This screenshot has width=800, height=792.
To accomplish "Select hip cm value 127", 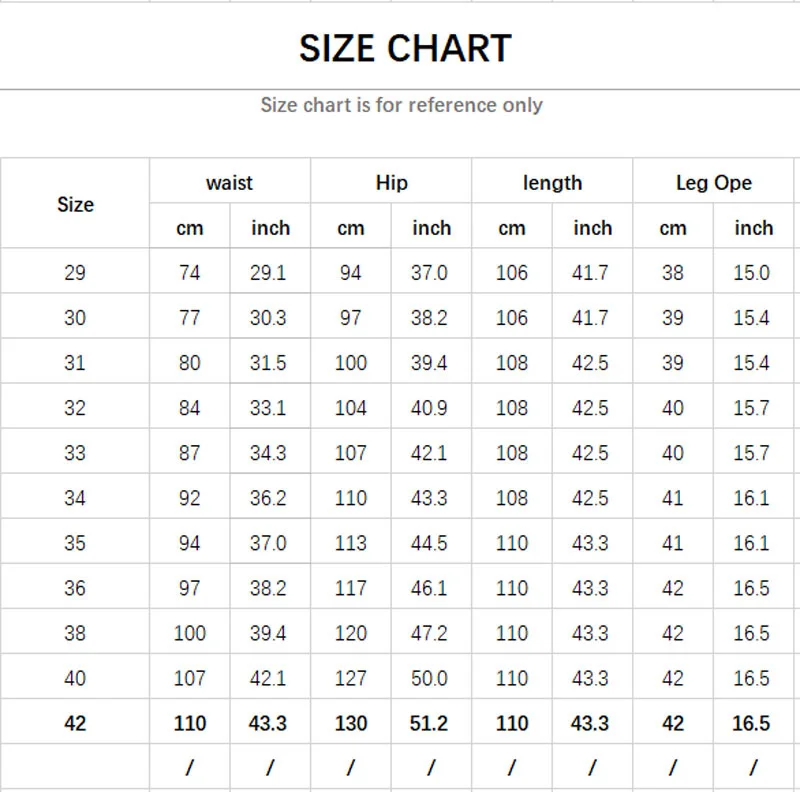I will [x=351, y=678].
